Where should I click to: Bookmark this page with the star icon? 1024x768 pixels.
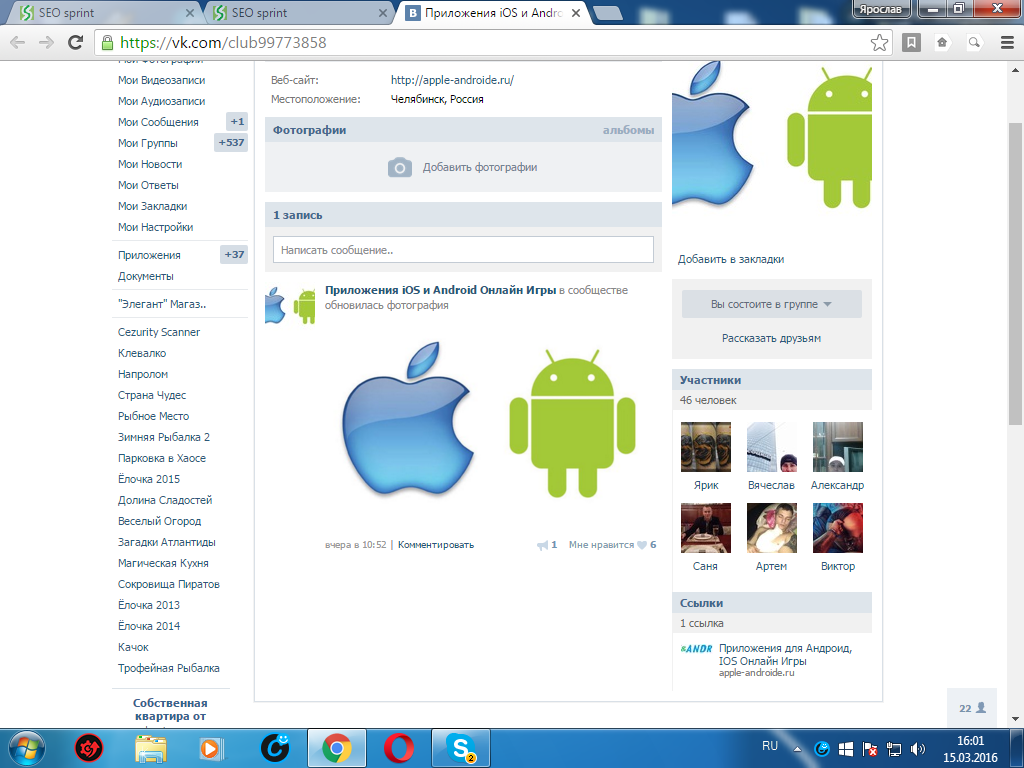879,42
